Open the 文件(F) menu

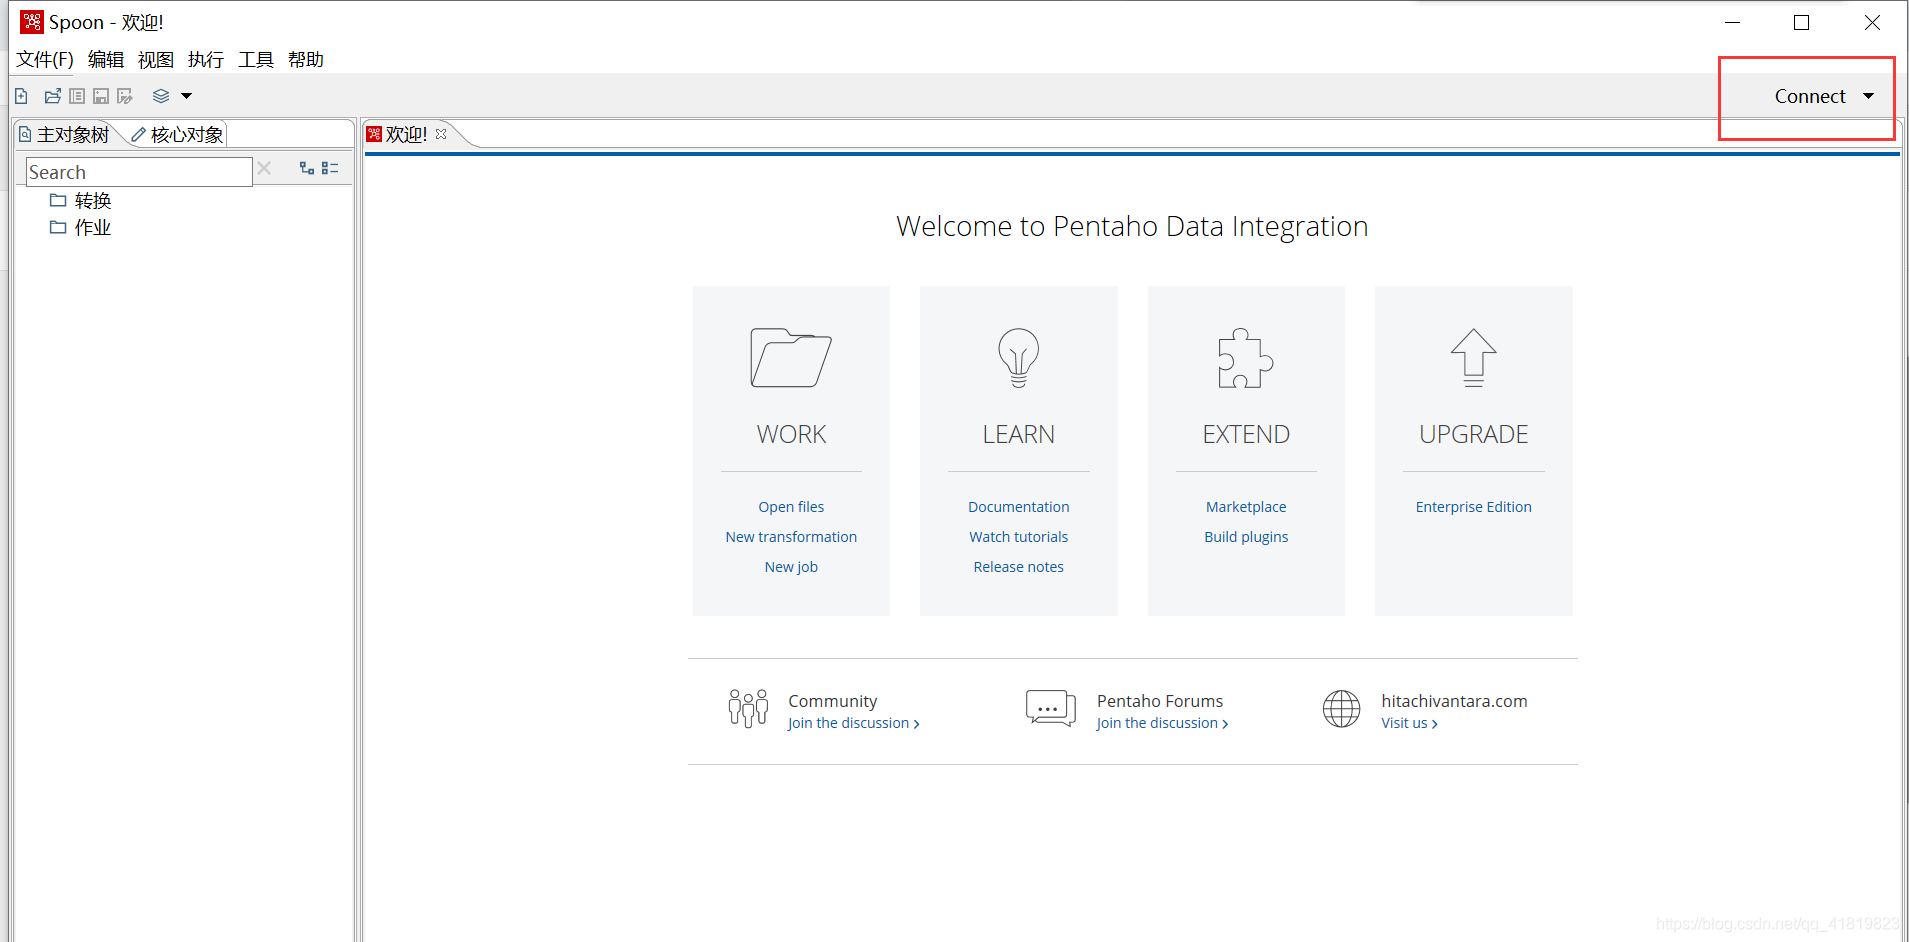(x=45, y=60)
